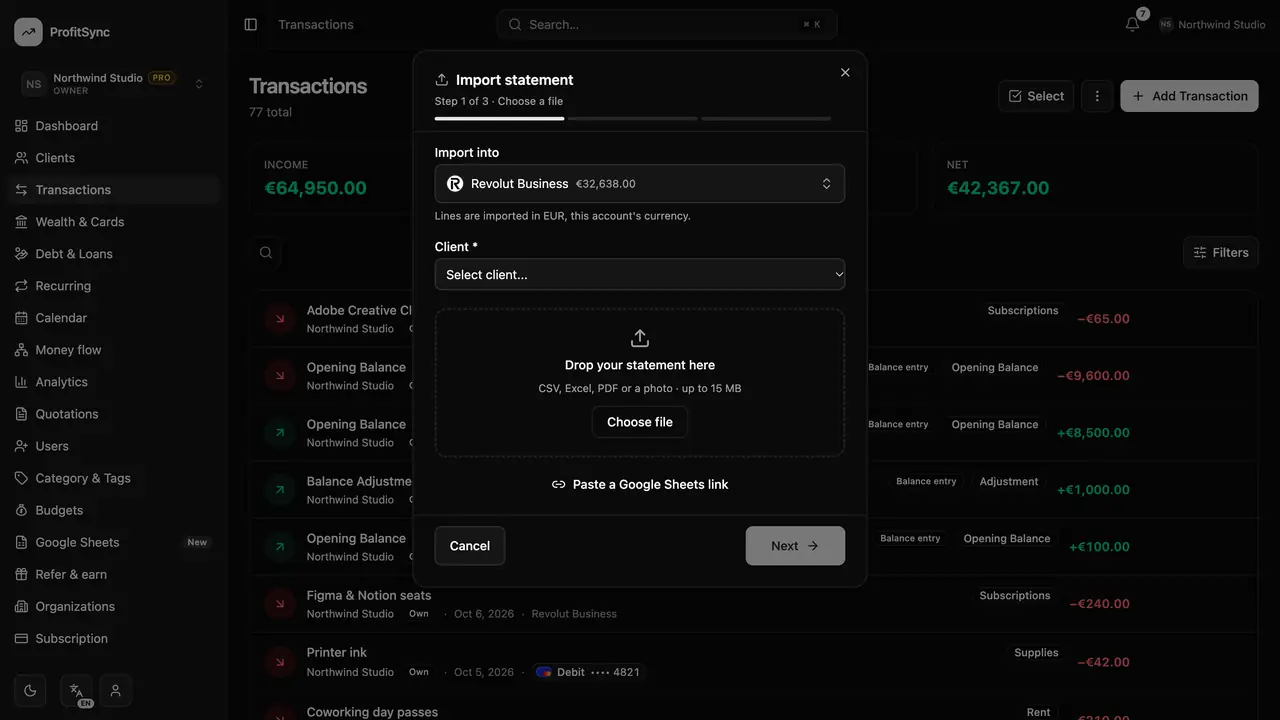Open the notifications bell
This screenshot has height=720, width=1280.
[1132, 24]
